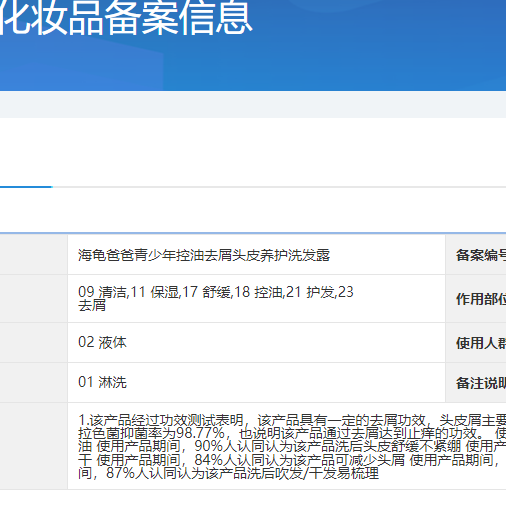Click the 备案编号 column label
This screenshot has width=506, height=506.
coord(481,255)
